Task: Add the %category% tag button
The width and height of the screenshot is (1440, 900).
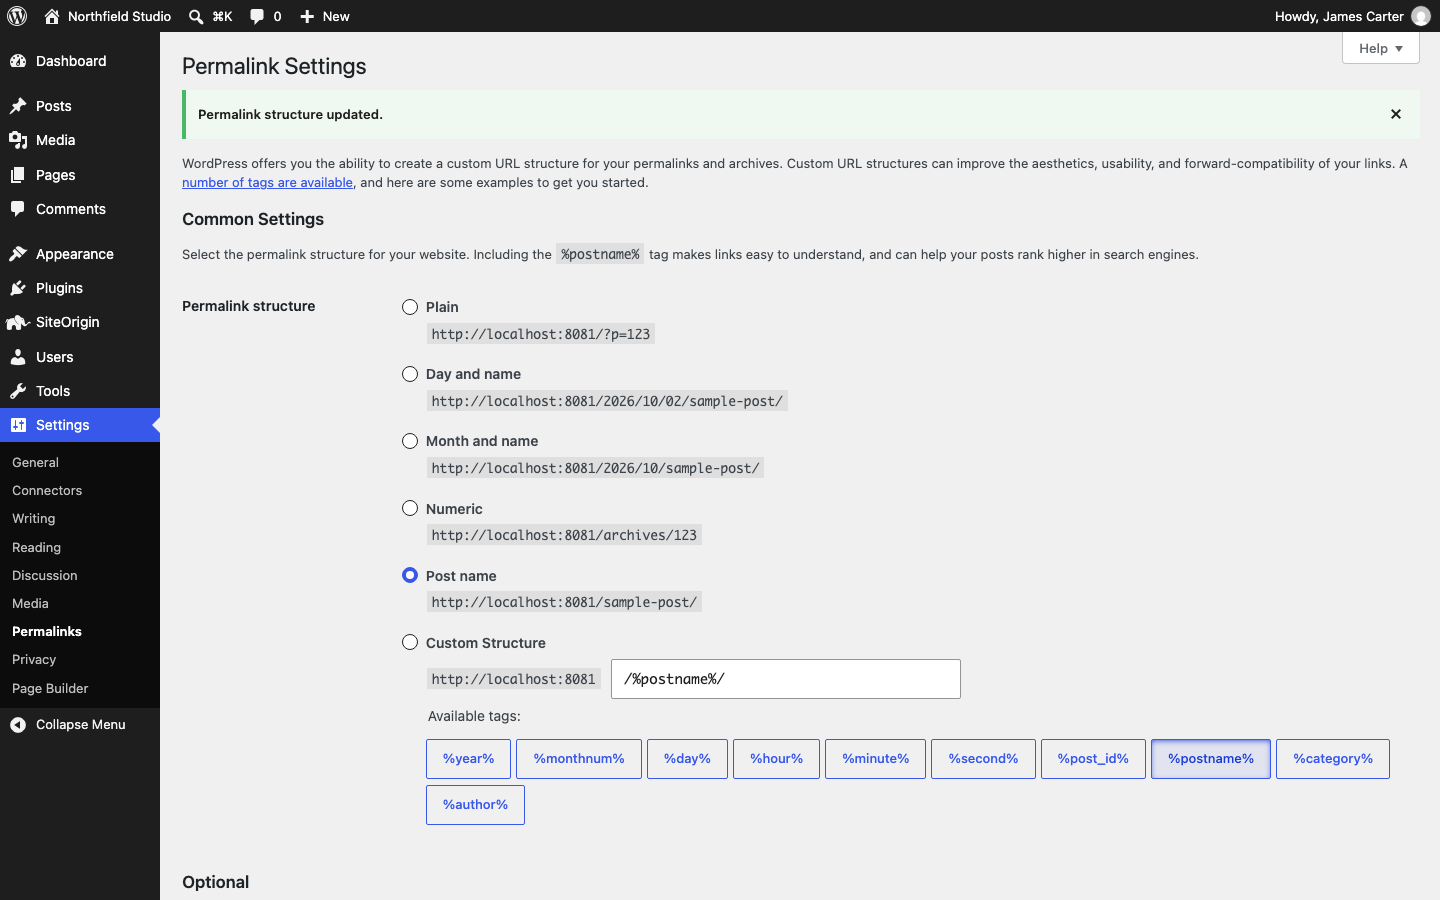Action: [1333, 759]
